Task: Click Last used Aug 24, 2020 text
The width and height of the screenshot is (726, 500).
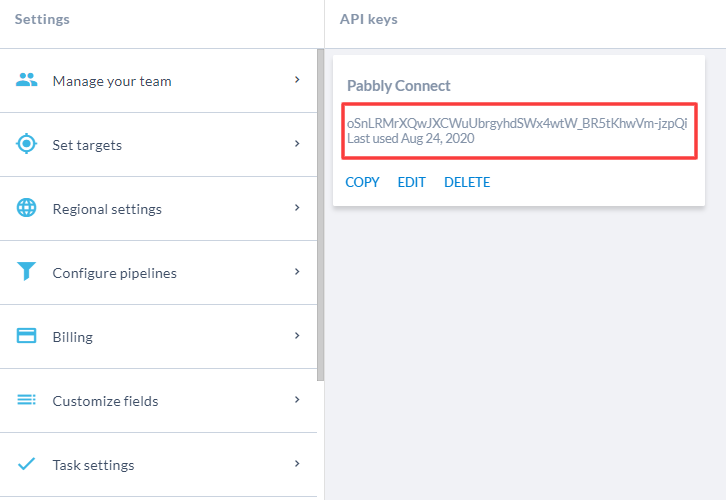Action: click(411, 138)
